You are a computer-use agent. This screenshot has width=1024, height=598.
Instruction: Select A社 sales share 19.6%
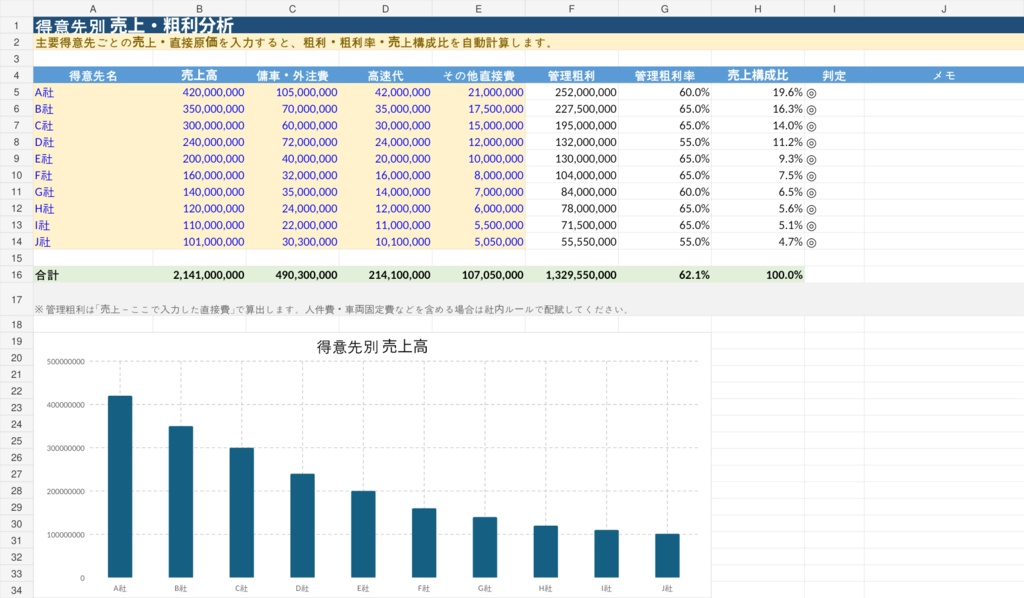click(x=758, y=92)
